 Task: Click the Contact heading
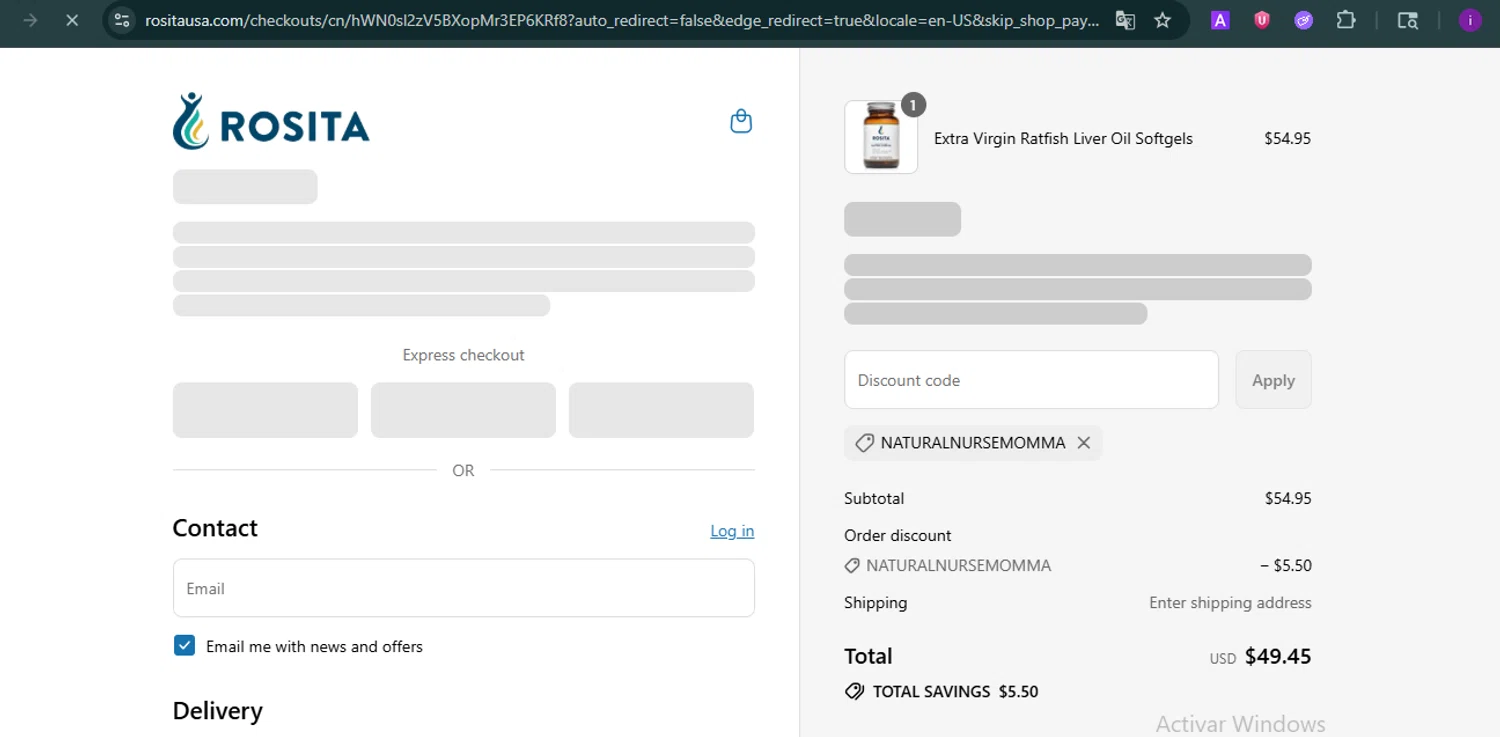(x=215, y=528)
